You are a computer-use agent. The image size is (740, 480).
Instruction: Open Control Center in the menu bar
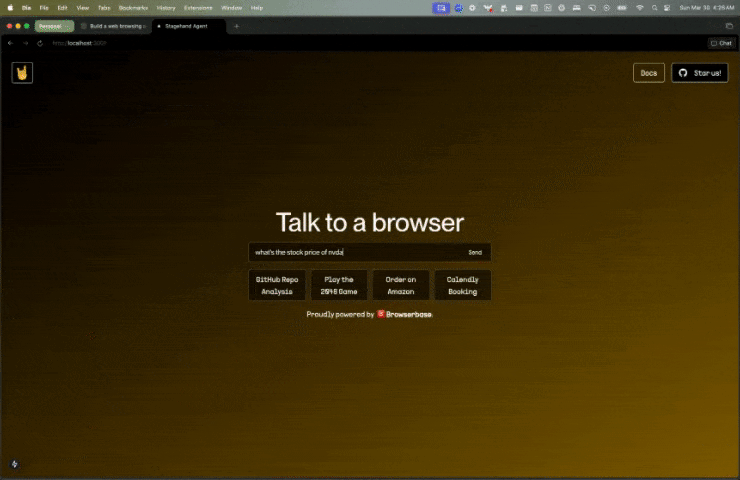(x=667, y=8)
